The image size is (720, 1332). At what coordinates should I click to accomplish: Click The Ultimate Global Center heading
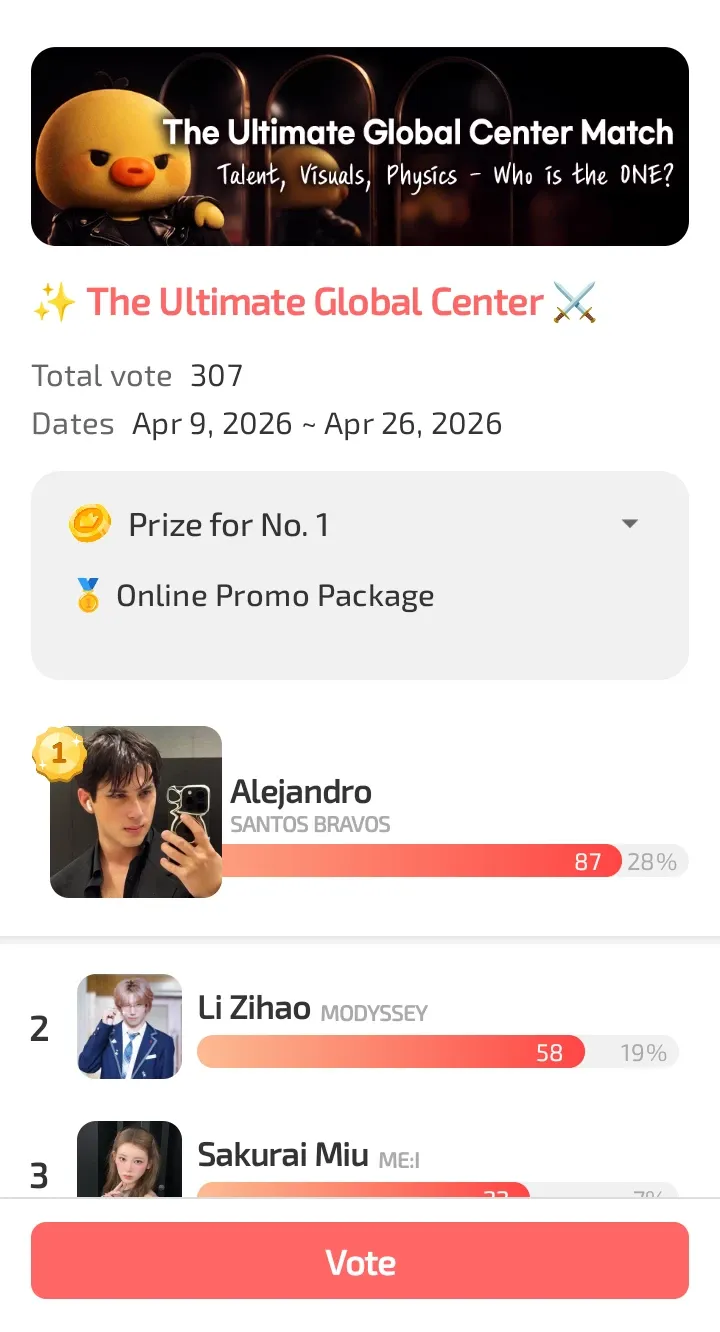(315, 302)
